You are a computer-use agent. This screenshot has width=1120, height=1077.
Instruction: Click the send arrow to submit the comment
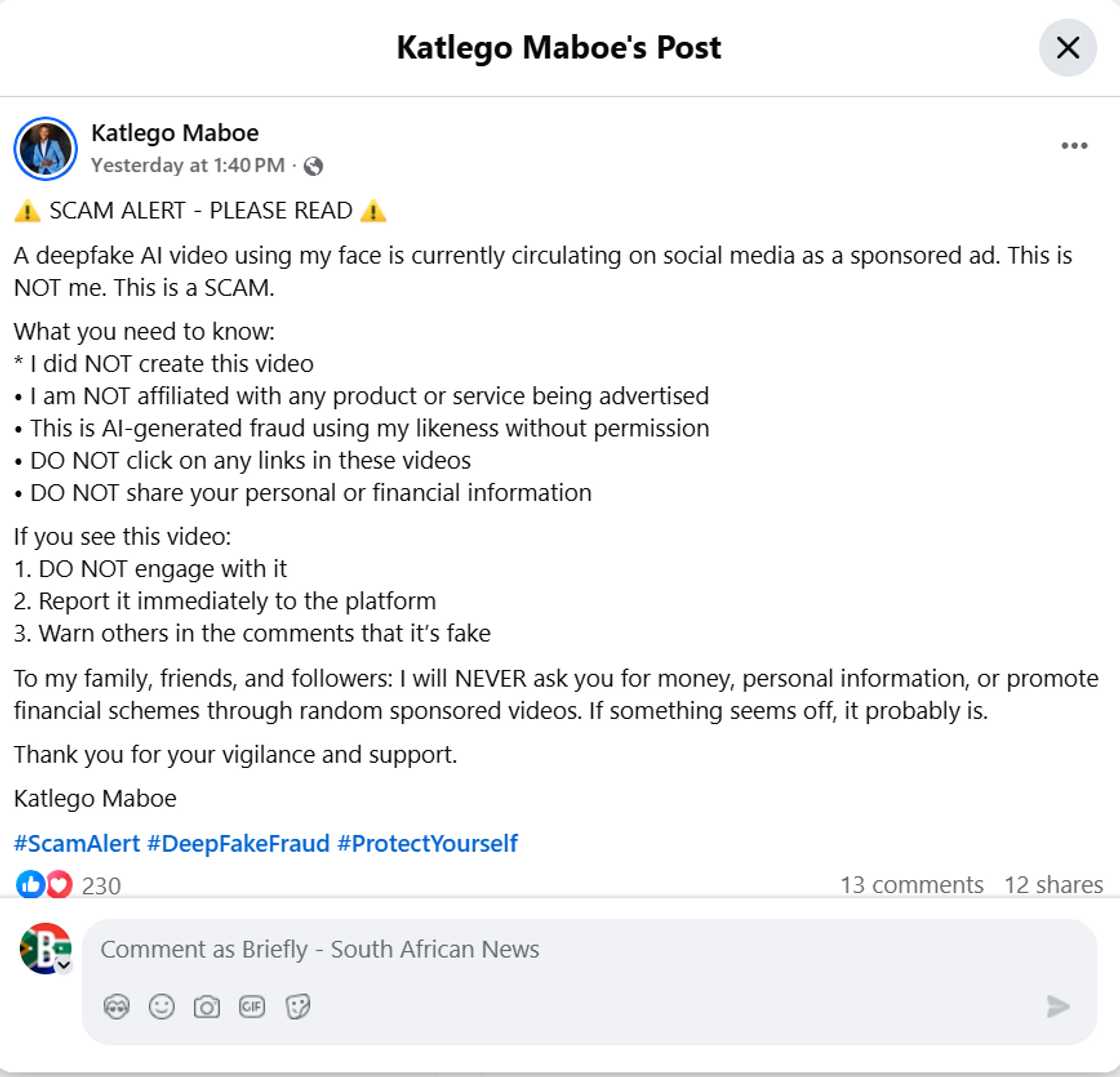coord(1057,1008)
